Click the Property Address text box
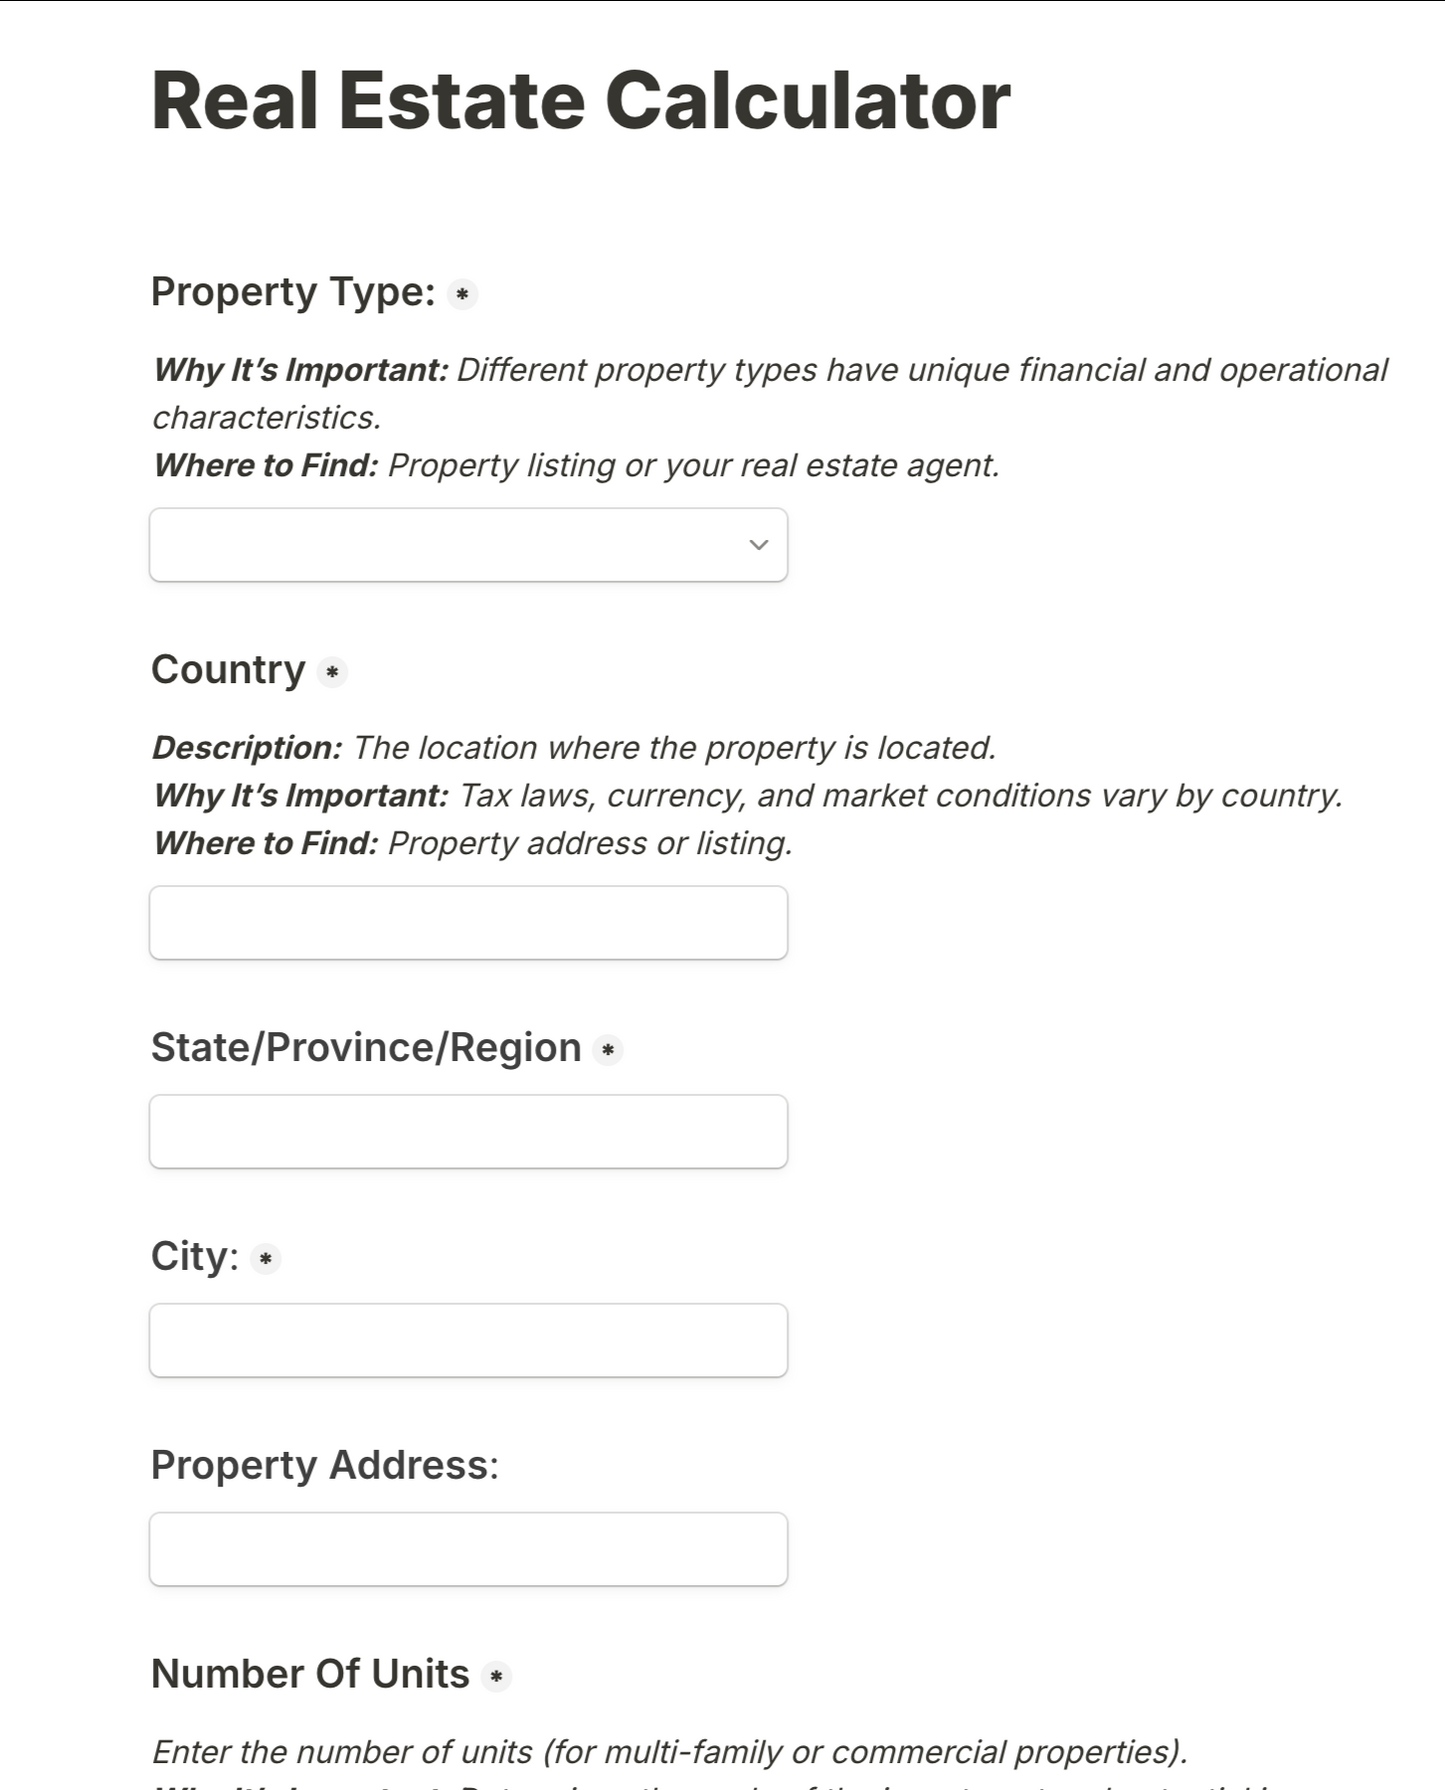 pyautogui.click(x=468, y=1548)
